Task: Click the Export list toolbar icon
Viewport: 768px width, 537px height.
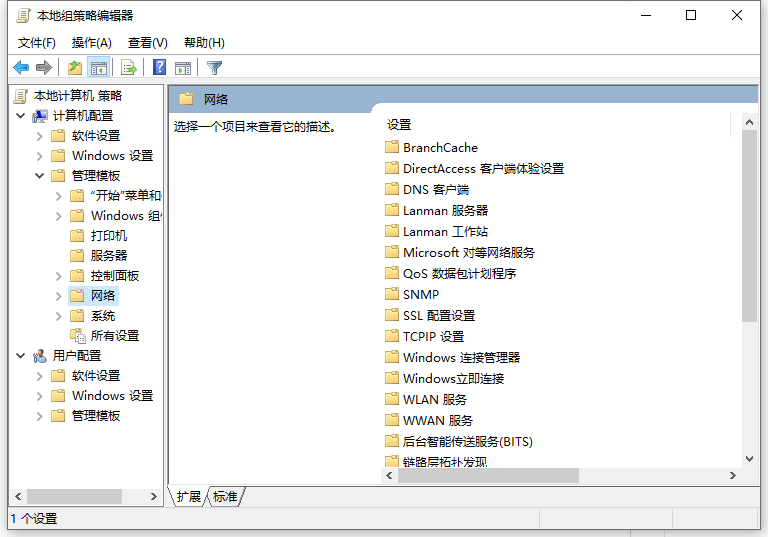Action: [128, 67]
